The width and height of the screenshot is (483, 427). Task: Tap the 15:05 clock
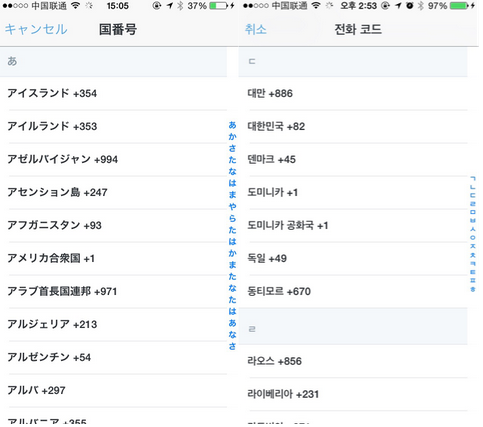(x=118, y=6)
